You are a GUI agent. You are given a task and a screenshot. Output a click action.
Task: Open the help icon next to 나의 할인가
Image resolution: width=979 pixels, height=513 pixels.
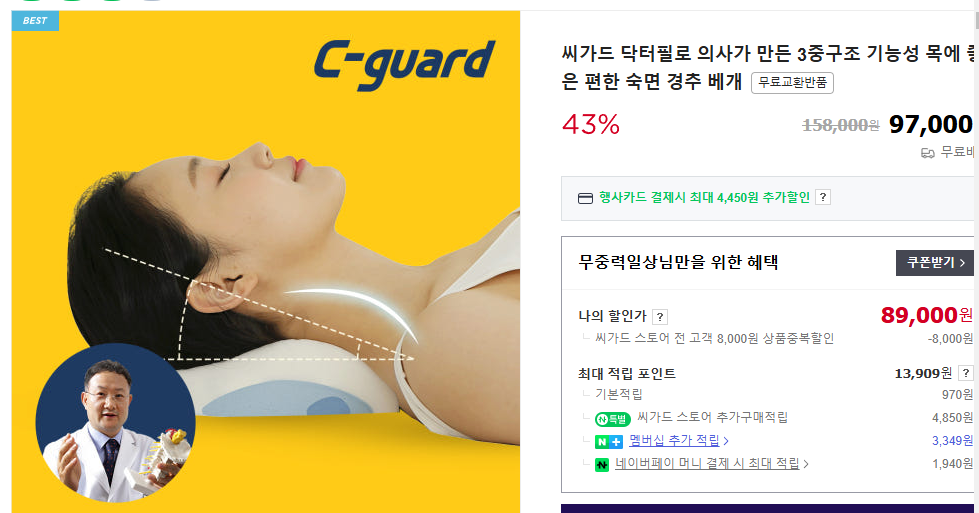click(x=659, y=316)
